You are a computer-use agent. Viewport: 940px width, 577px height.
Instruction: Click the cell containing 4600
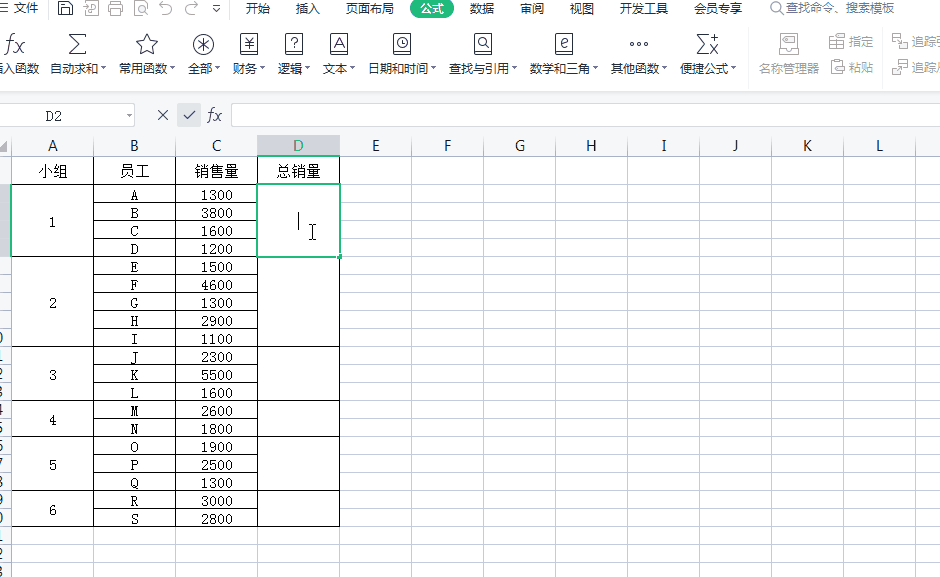(x=216, y=285)
